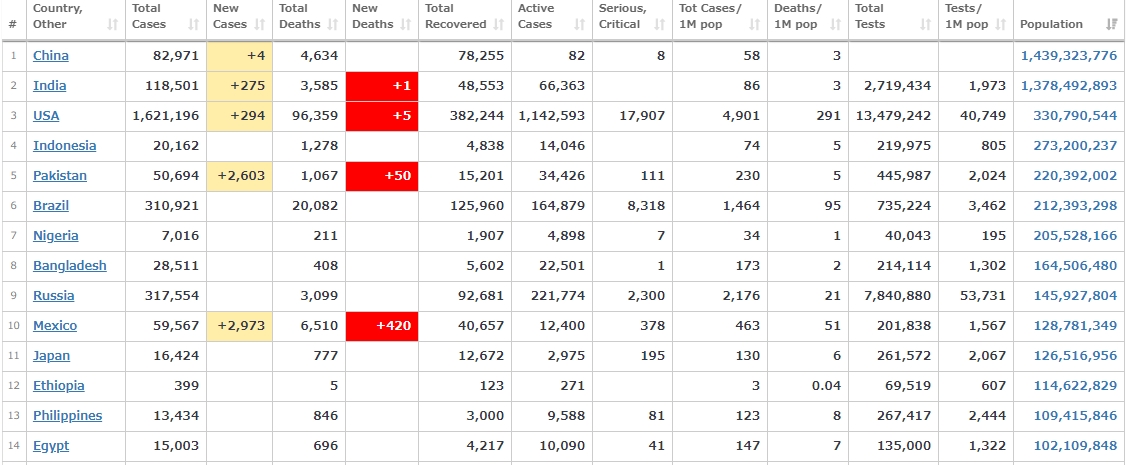Click sort arrows in Total Cases header
Image resolution: width=1131 pixels, height=465 pixels.
[x=193, y=24]
